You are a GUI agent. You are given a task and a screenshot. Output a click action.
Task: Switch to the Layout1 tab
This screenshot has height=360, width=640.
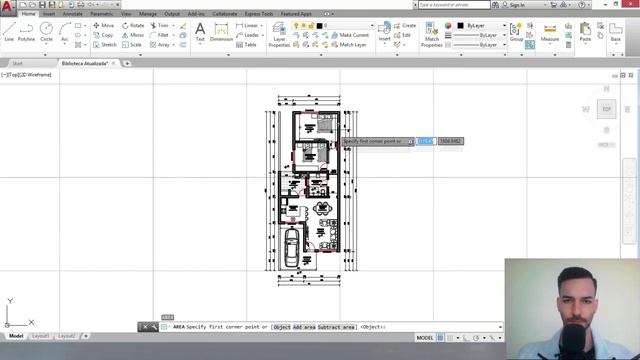click(x=41, y=336)
